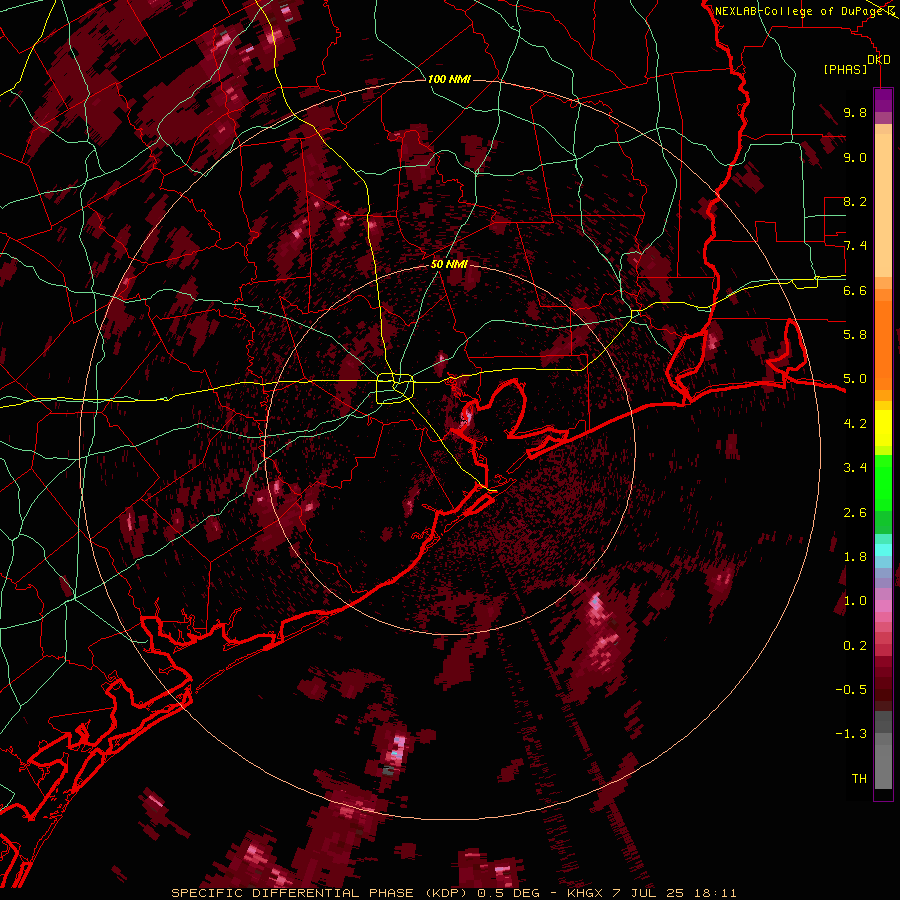Image resolution: width=900 pixels, height=900 pixels.
Task: Click the 50 NMI range ring label
Action: [449, 265]
